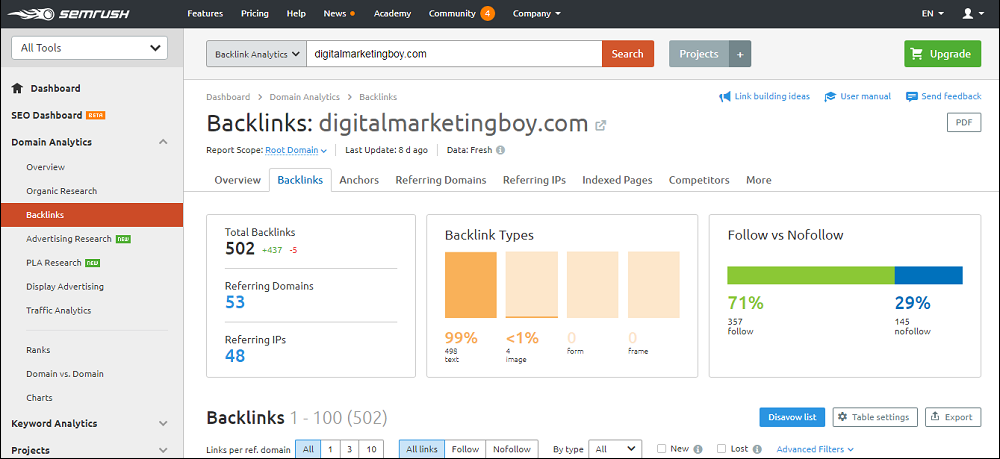The width and height of the screenshot is (1000, 459).
Task: Click the domain search input field
Action: pyautogui.click(x=454, y=54)
